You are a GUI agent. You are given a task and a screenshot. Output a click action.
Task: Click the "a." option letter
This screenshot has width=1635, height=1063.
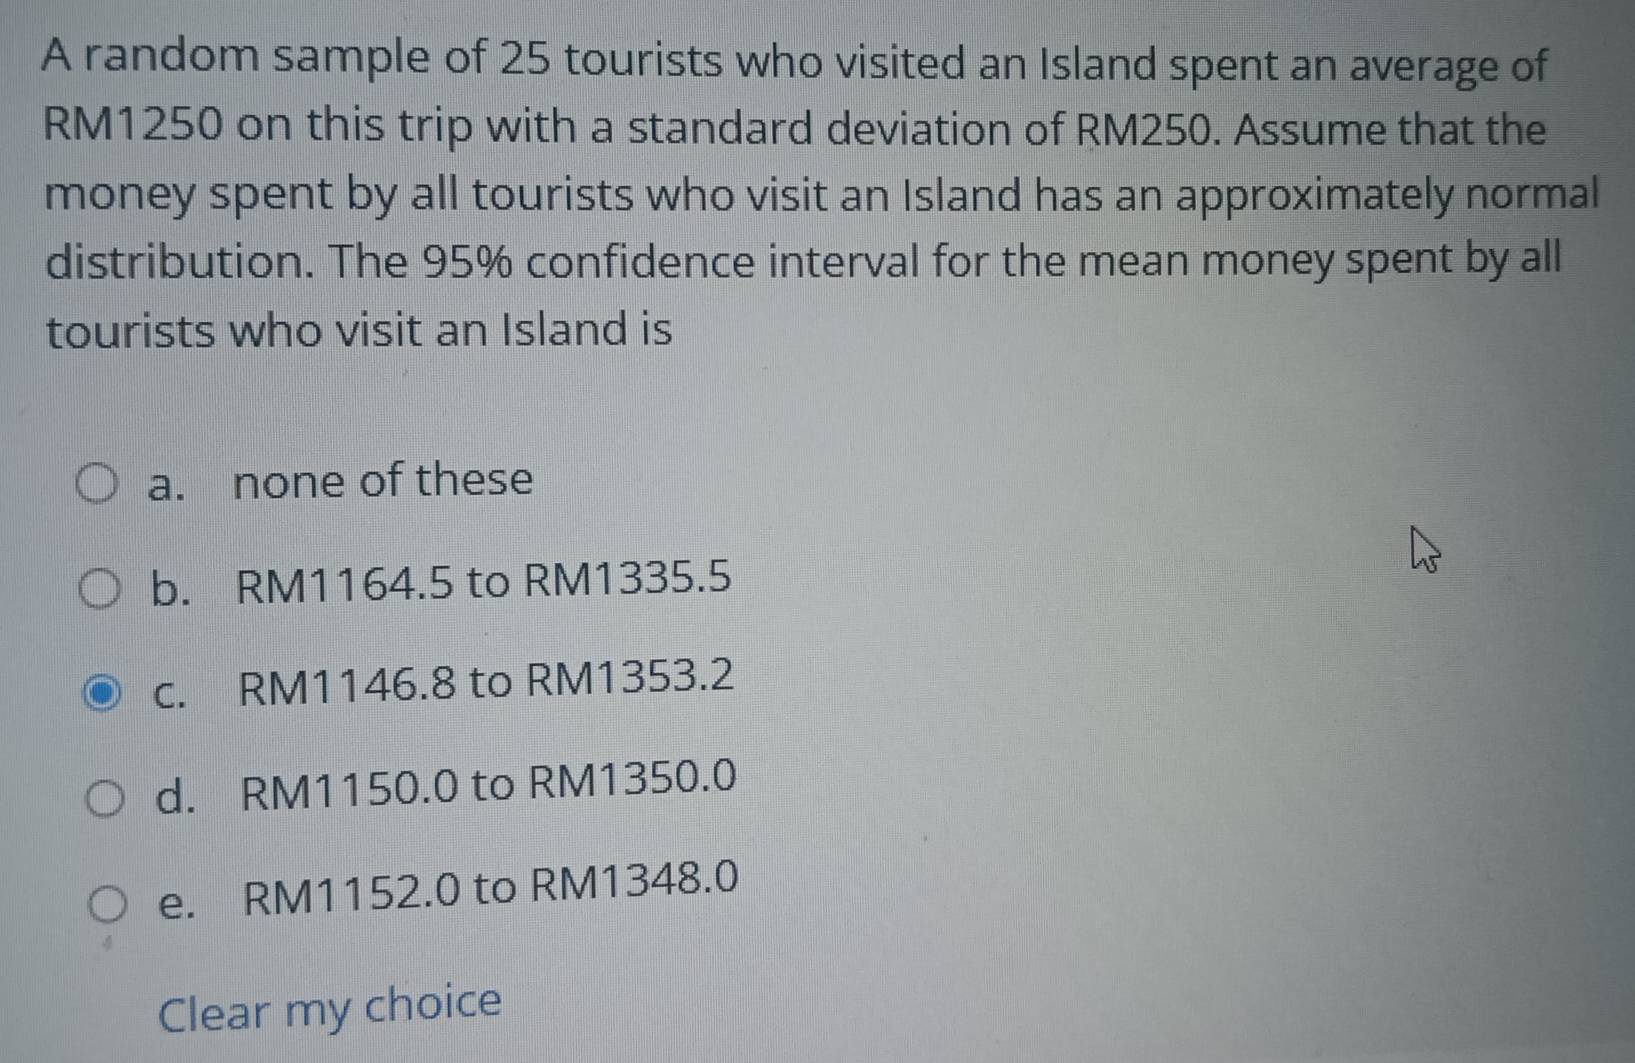click(x=166, y=486)
